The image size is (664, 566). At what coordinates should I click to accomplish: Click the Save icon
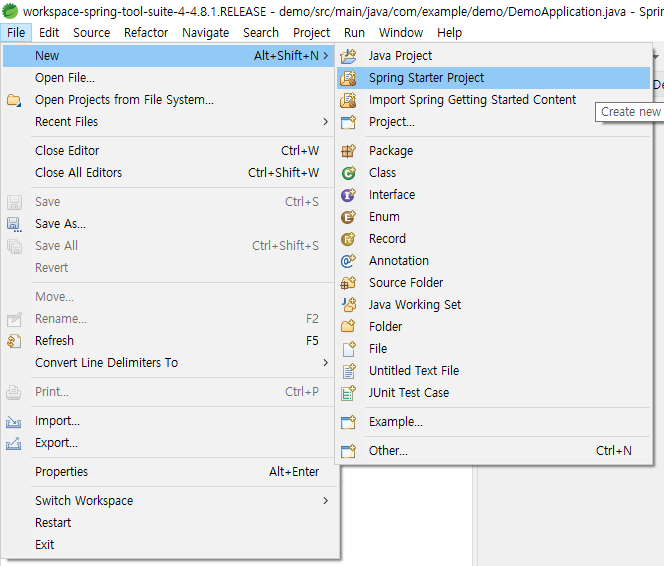click(x=14, y=202)
